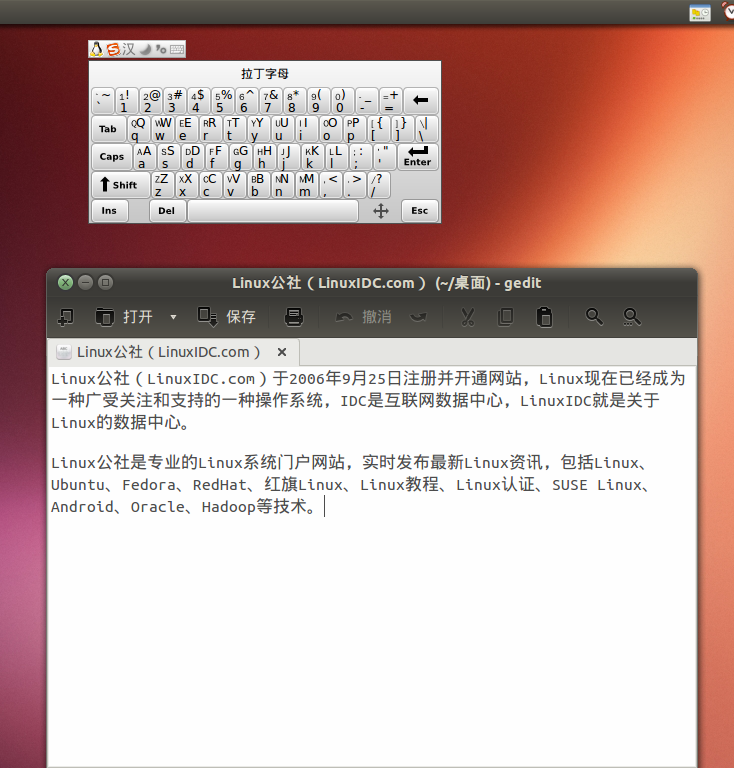
Task: Toggle the Shift key on virtual keyboard
Action: click(120, 185)
